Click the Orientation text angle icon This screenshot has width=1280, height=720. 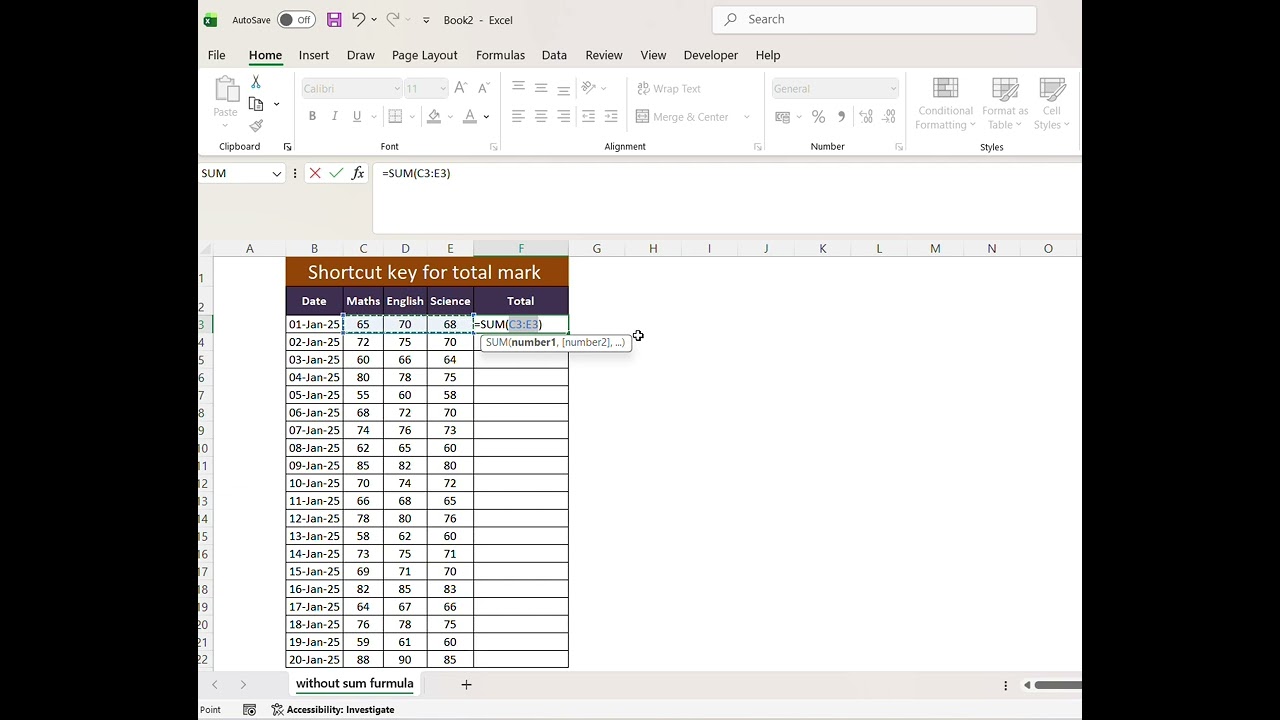tap(589, 88)
